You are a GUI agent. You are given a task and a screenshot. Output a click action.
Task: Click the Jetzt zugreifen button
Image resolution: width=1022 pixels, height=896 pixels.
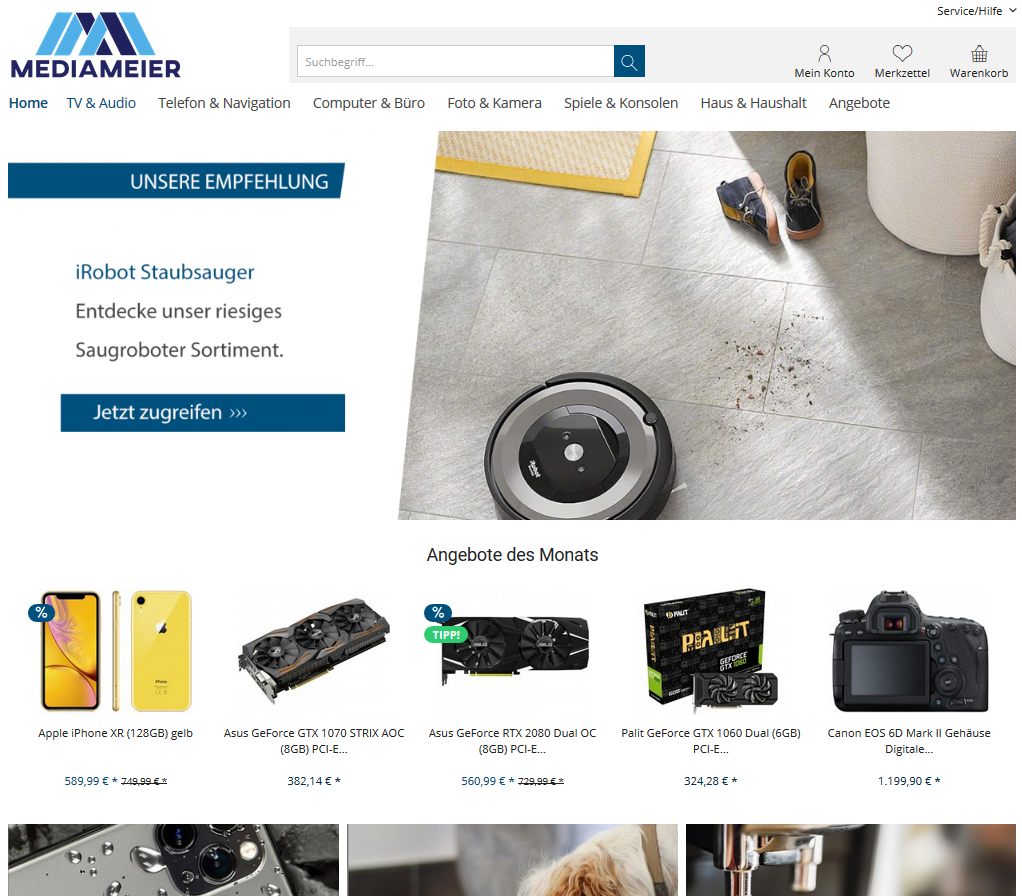(203, 412)
